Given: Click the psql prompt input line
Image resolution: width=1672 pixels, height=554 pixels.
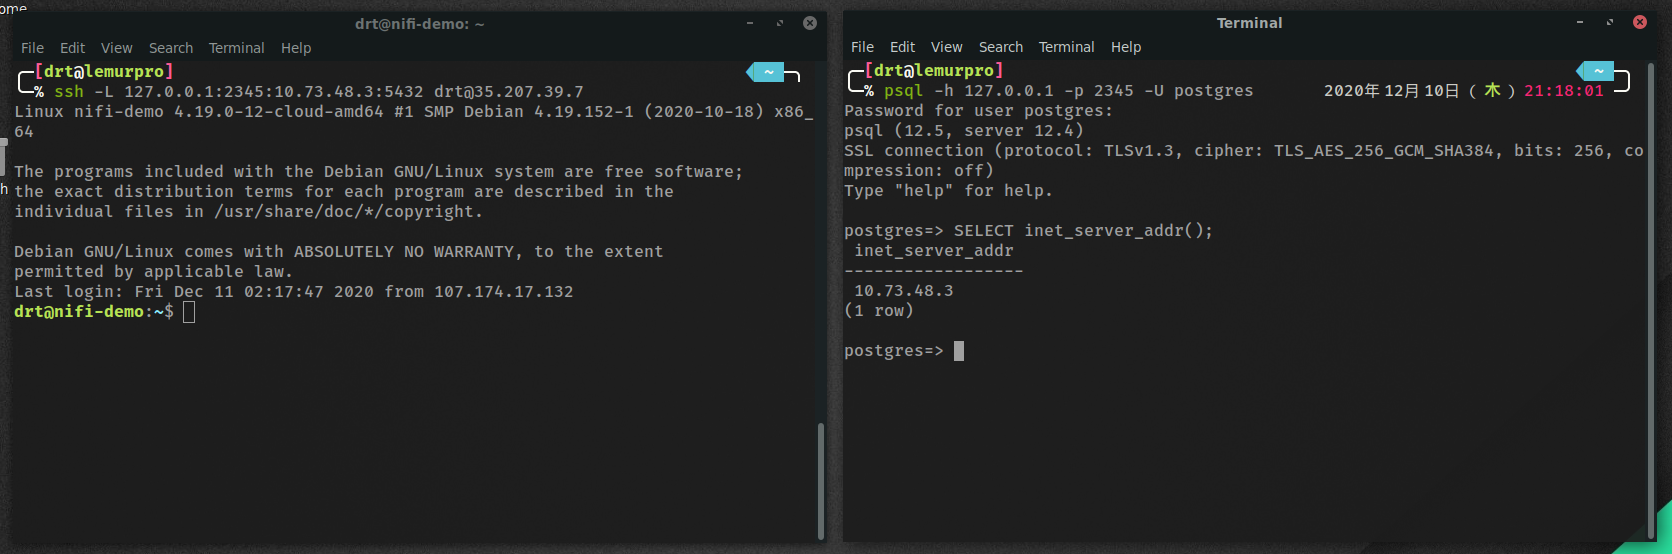Looking at the screenshot, I should tap(1244, 351).
